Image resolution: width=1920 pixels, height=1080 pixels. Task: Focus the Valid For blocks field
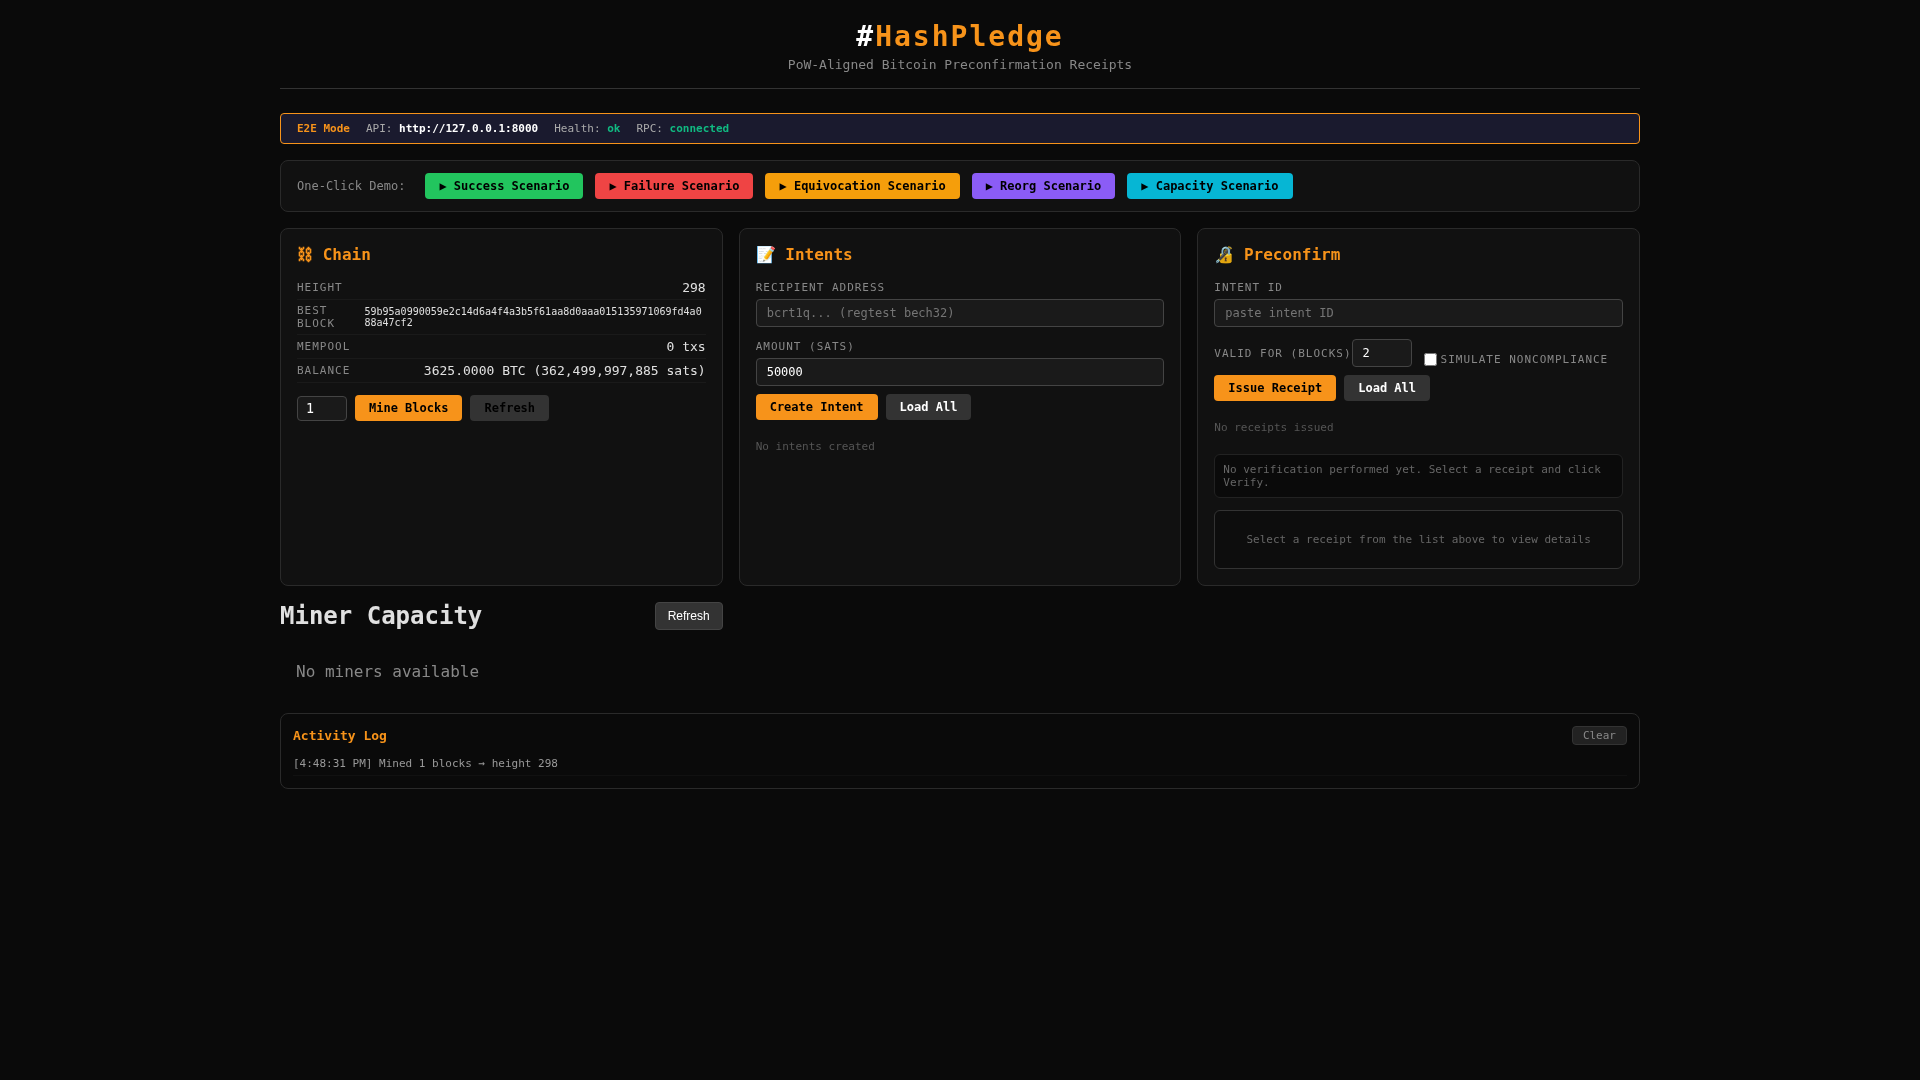point(1381,353)
